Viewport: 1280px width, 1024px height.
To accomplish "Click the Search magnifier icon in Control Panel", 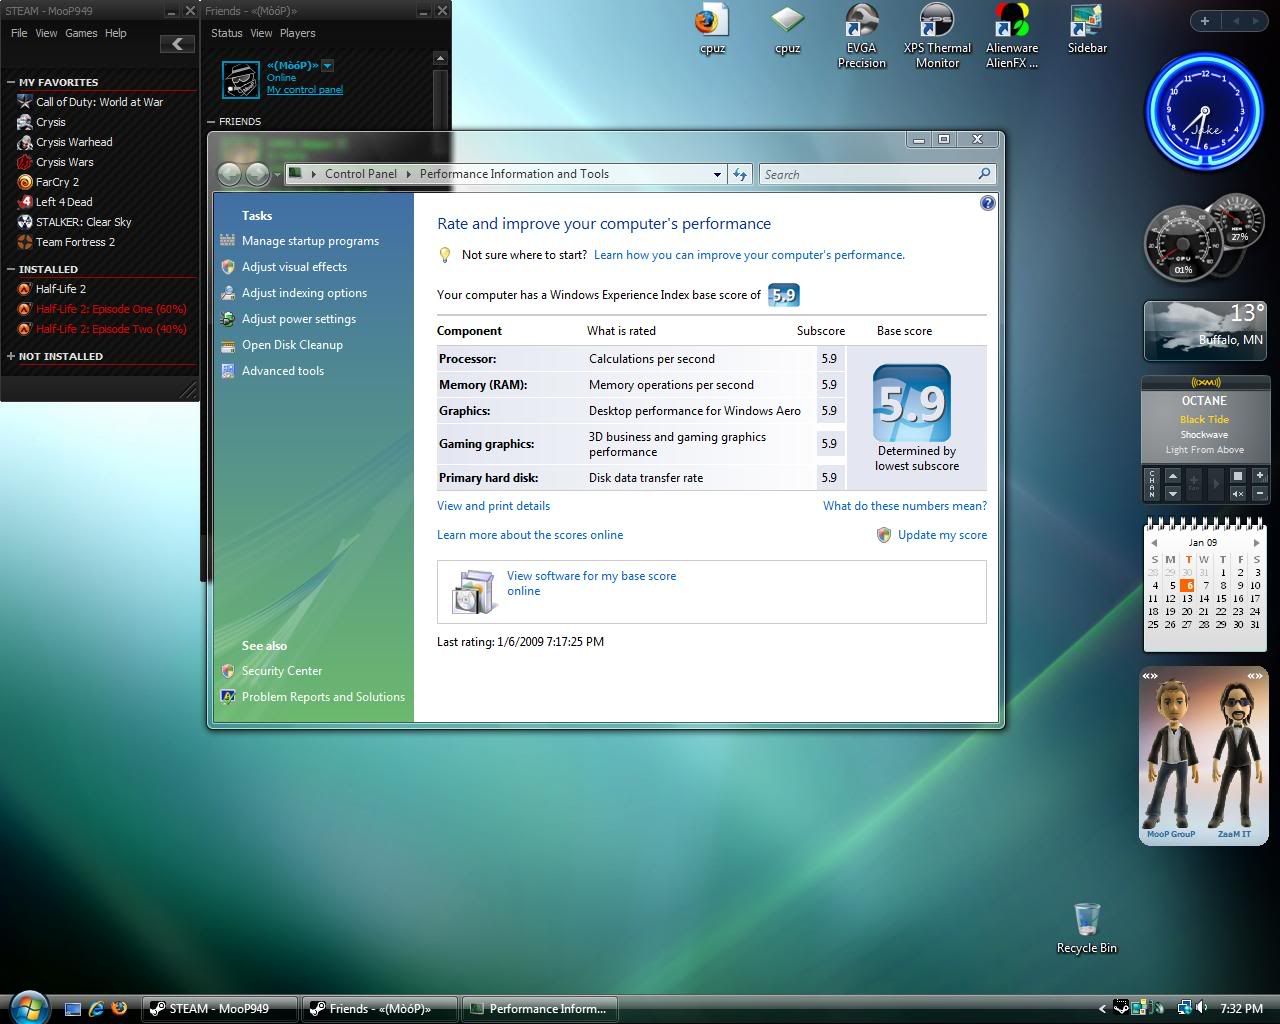I will (x=984, y=174).
